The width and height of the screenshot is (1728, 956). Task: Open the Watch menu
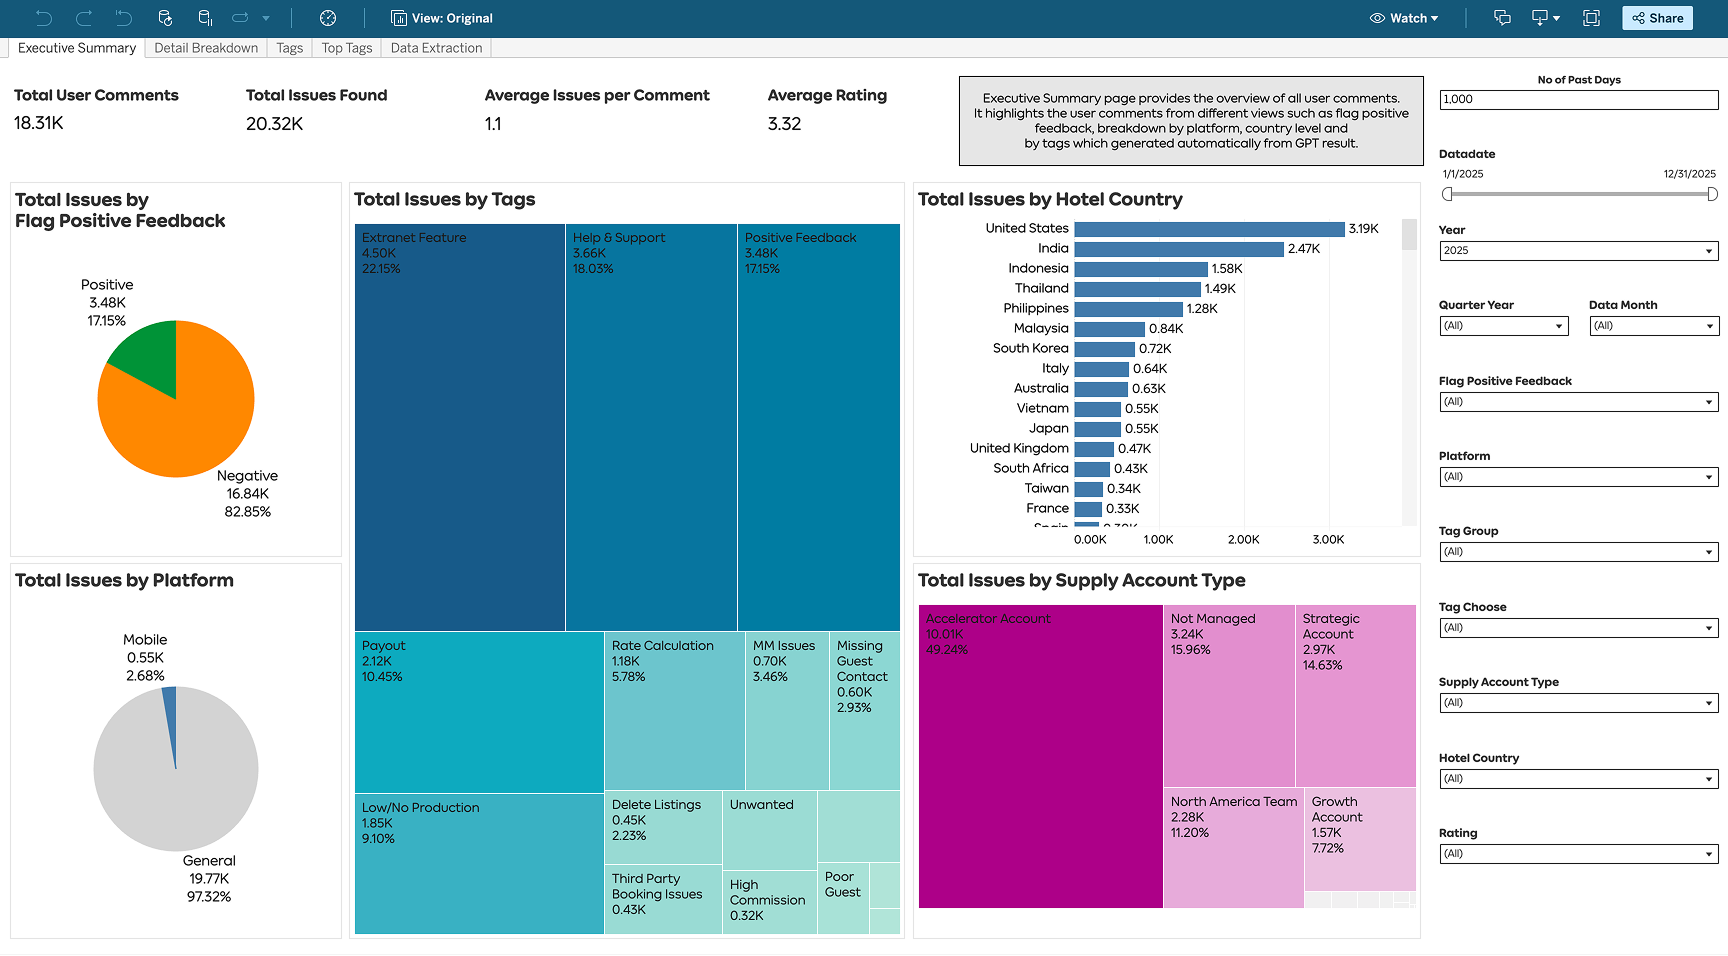tap(1404, 18)
